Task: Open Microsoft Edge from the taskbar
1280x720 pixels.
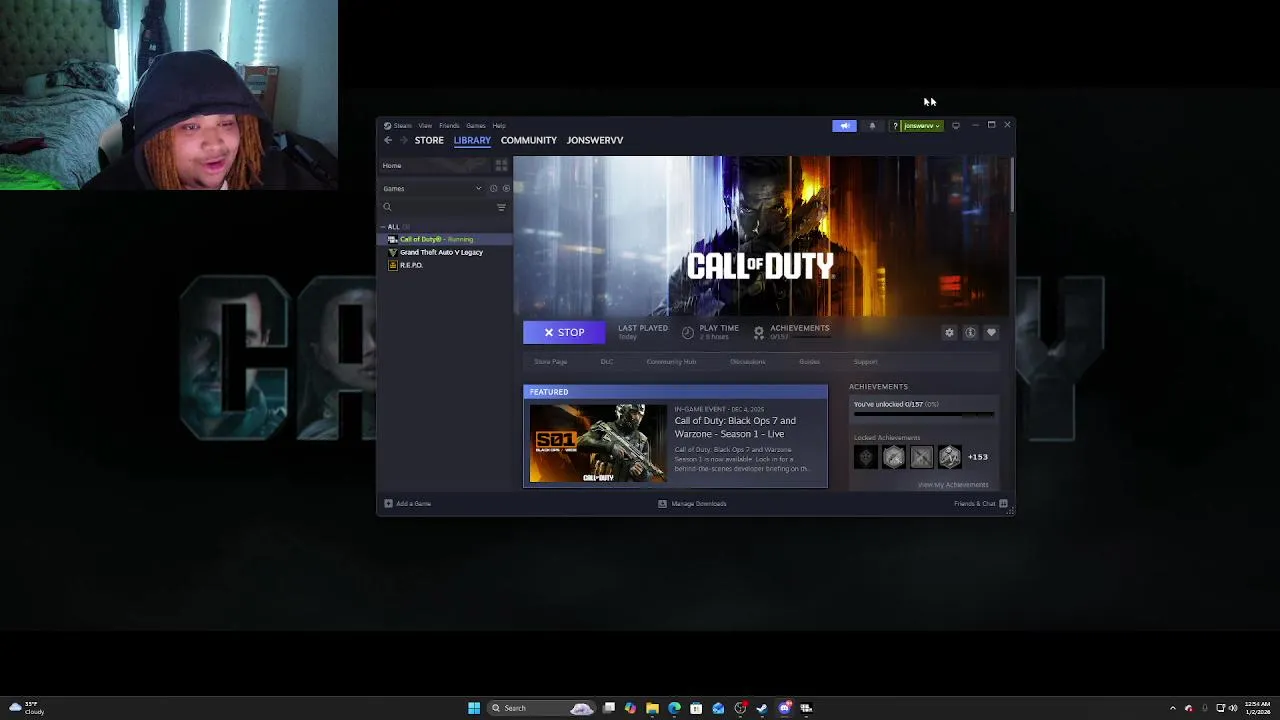Action: (x=674, y=708)
